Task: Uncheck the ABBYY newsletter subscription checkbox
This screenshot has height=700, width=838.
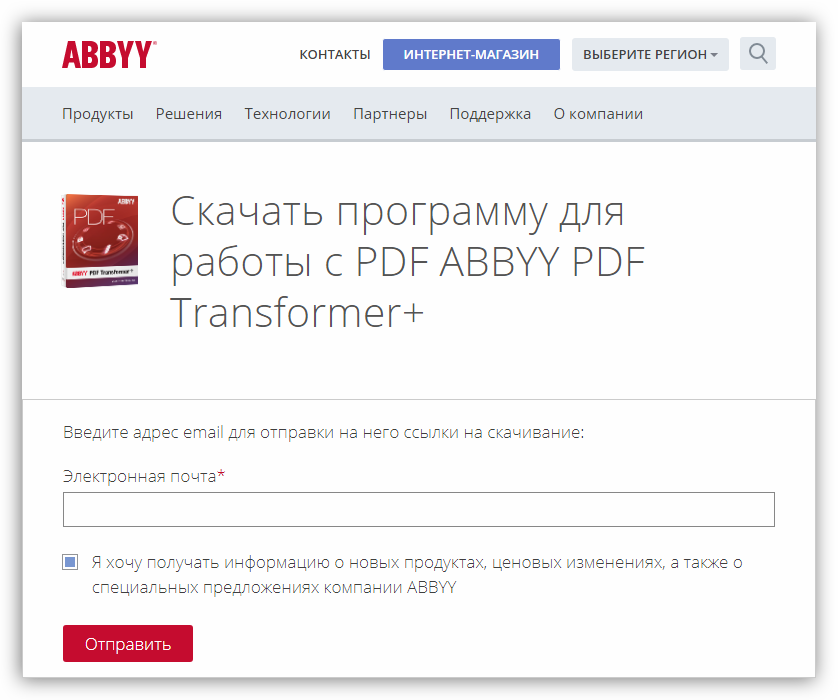Action: 70,562
